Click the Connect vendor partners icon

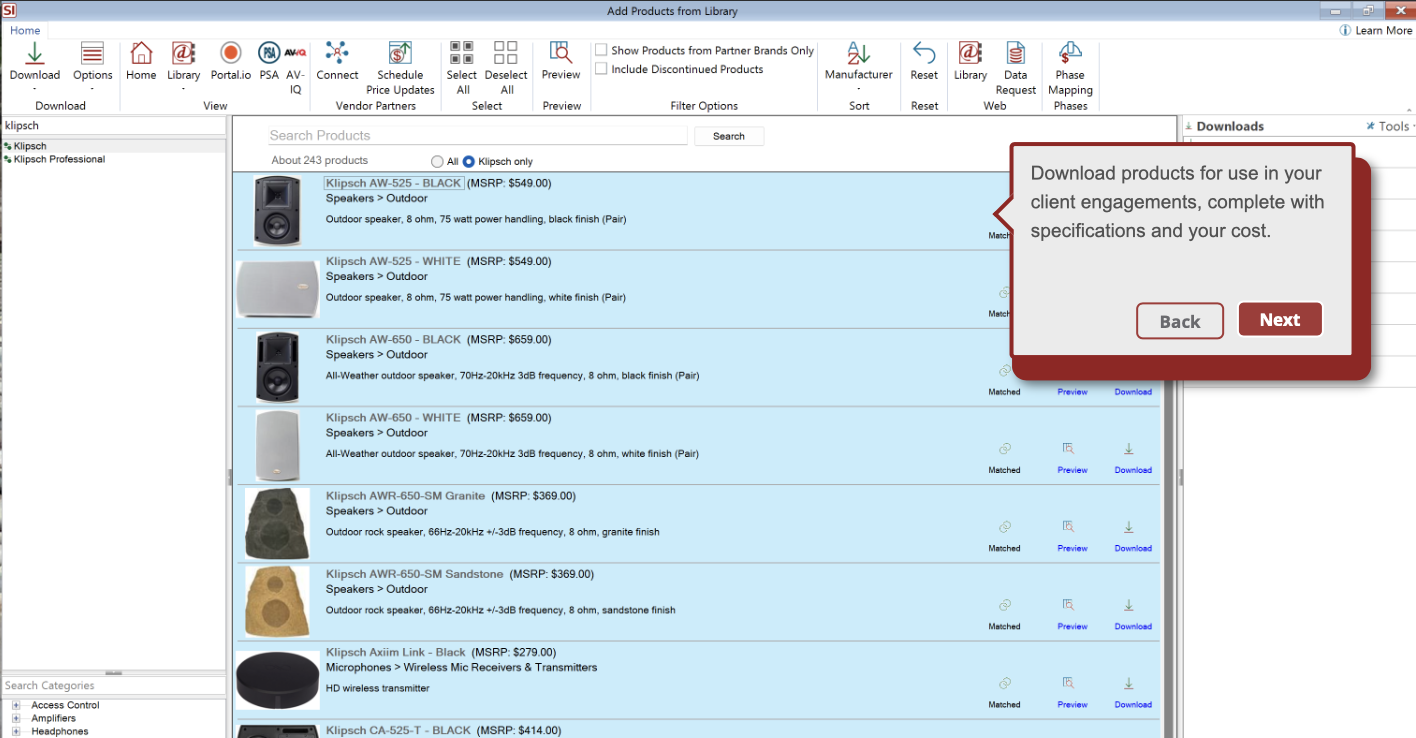337,54
